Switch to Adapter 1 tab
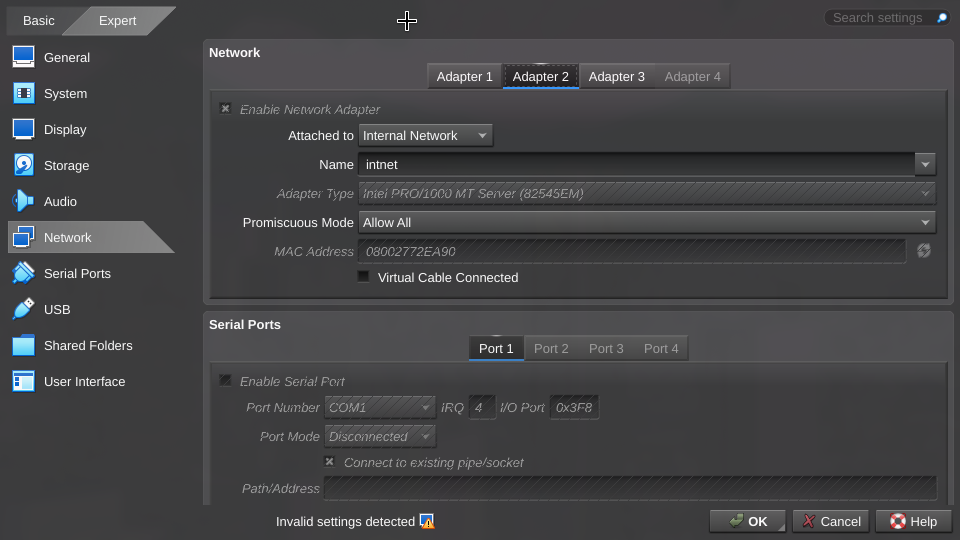Image resolution: width=960 pixels, height=540 pixels. pos(464,77)
